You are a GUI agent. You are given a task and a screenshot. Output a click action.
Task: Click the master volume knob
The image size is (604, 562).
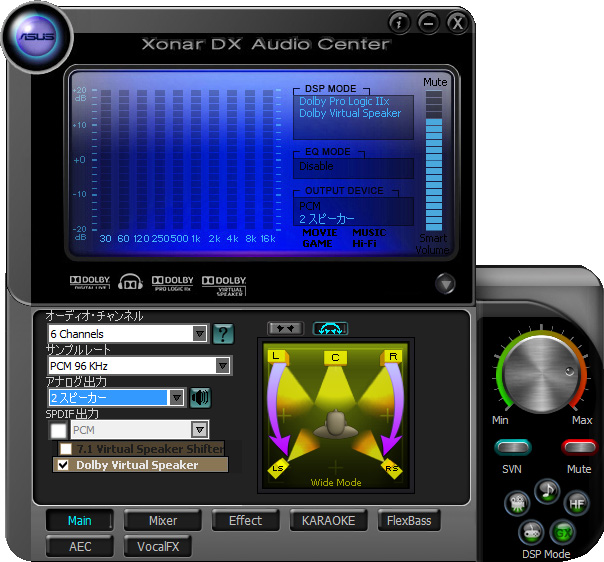coord(541,373)
